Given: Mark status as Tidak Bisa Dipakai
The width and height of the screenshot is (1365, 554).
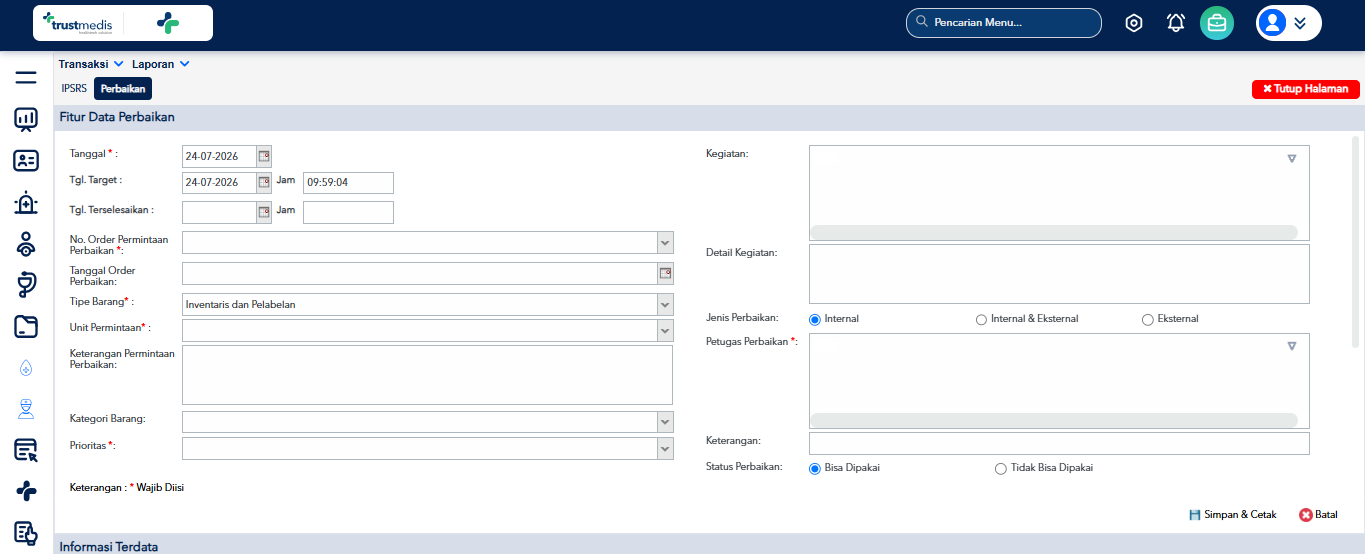Looking at the screenshot, I should (x=1001, y=468).
